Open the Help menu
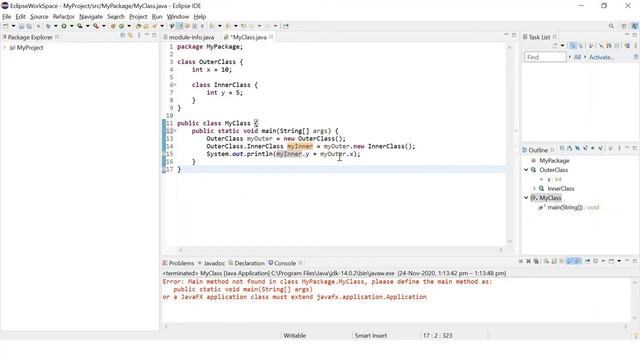 200,17
